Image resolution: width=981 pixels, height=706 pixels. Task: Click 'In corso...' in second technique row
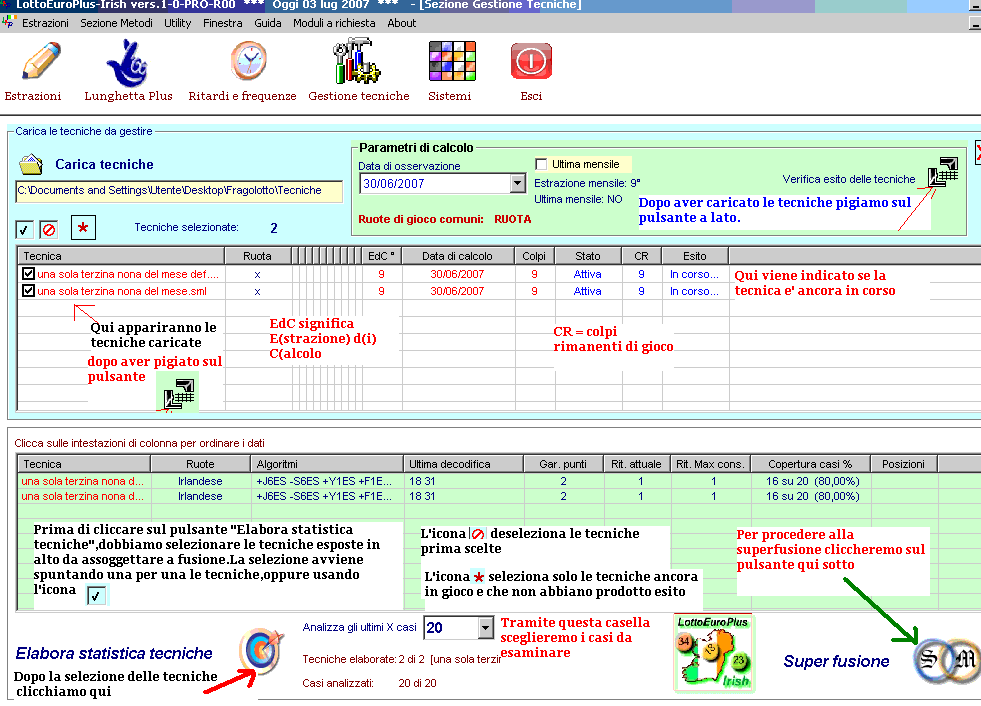[x=694, y=291]
